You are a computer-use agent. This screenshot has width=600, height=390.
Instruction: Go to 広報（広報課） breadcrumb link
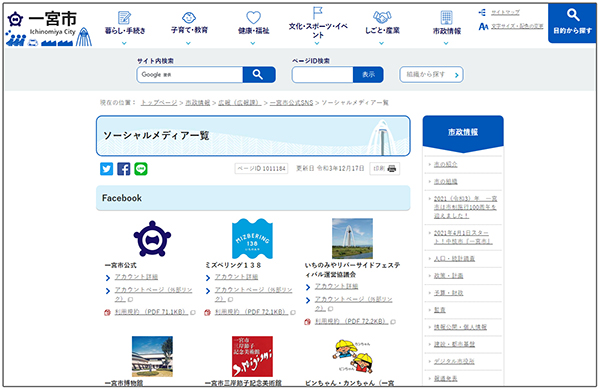pos(240,103)
